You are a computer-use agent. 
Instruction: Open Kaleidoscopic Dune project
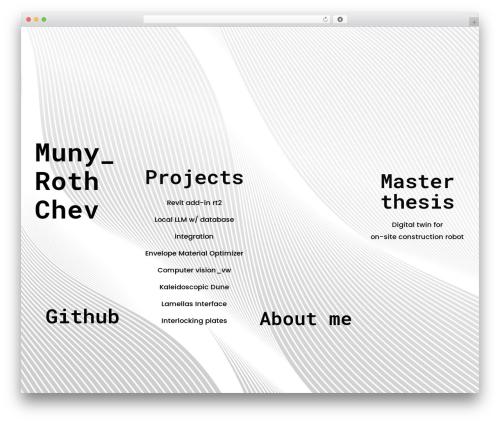click(x=194, y=287)
